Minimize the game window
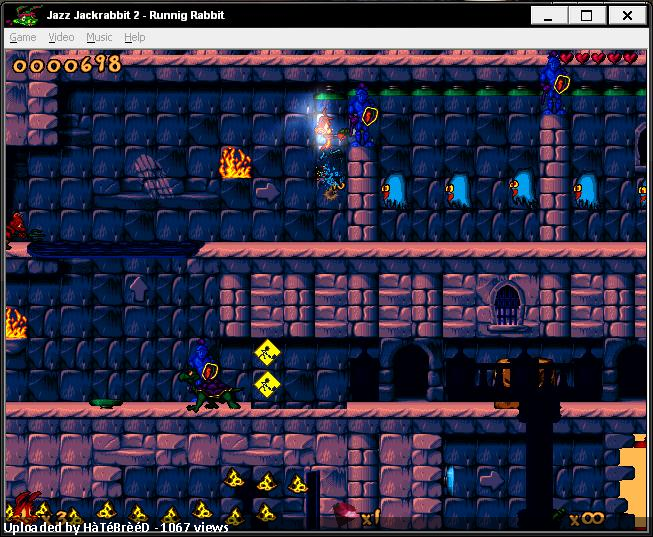This screenshot has width=653, height=537. [x=547, y=15]
